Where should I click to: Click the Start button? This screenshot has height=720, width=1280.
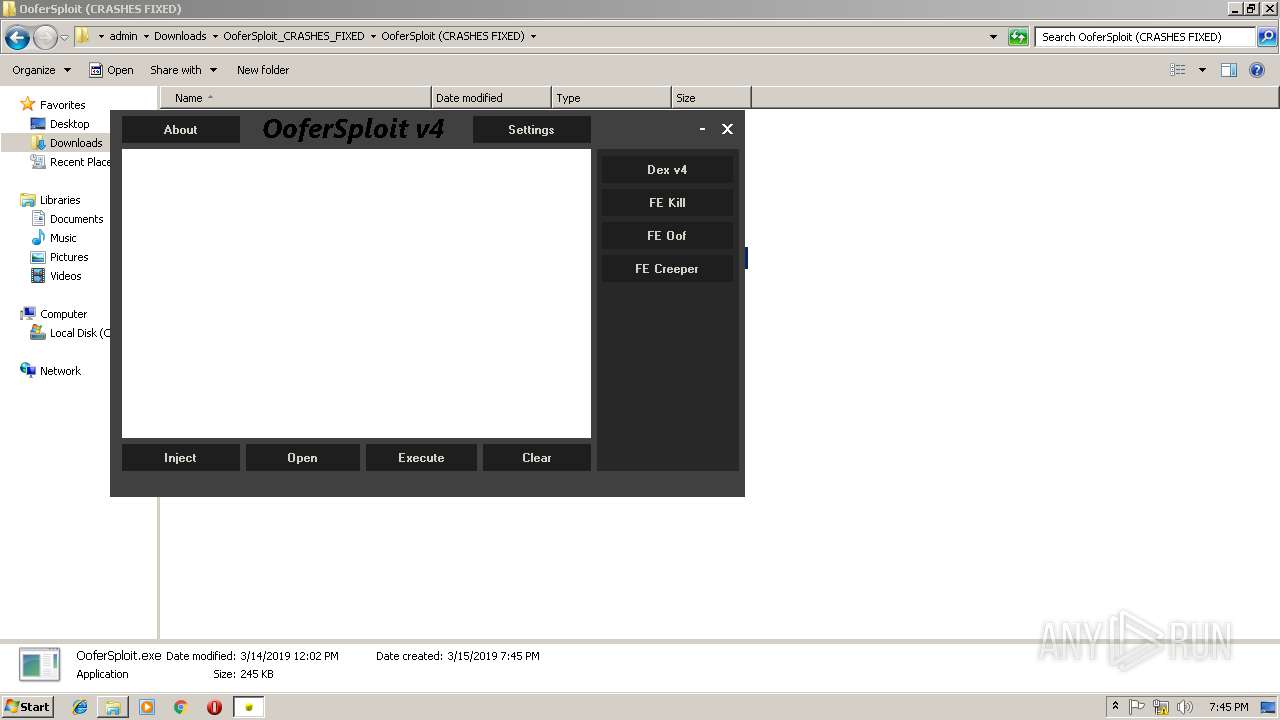click(x=27, y=706)
